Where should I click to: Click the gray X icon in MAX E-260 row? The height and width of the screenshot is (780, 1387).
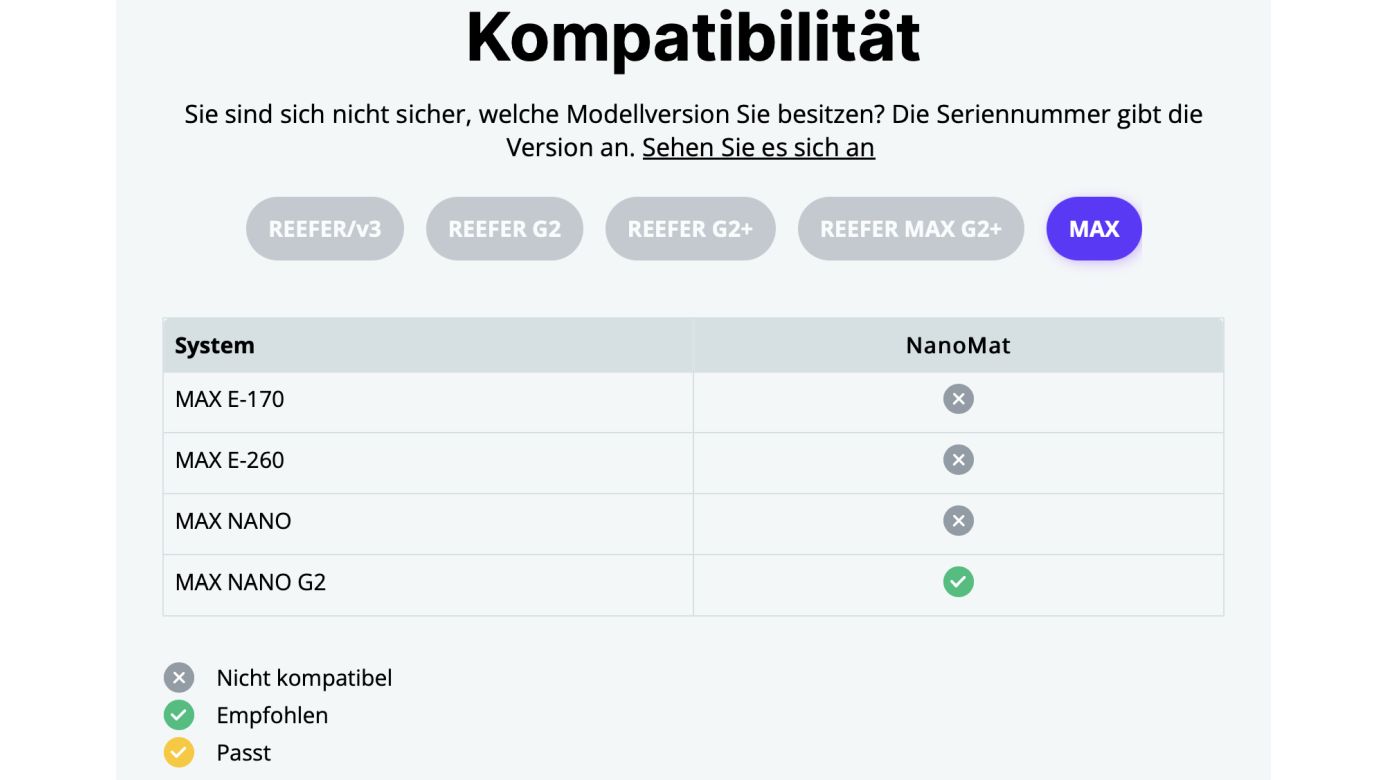958,460
